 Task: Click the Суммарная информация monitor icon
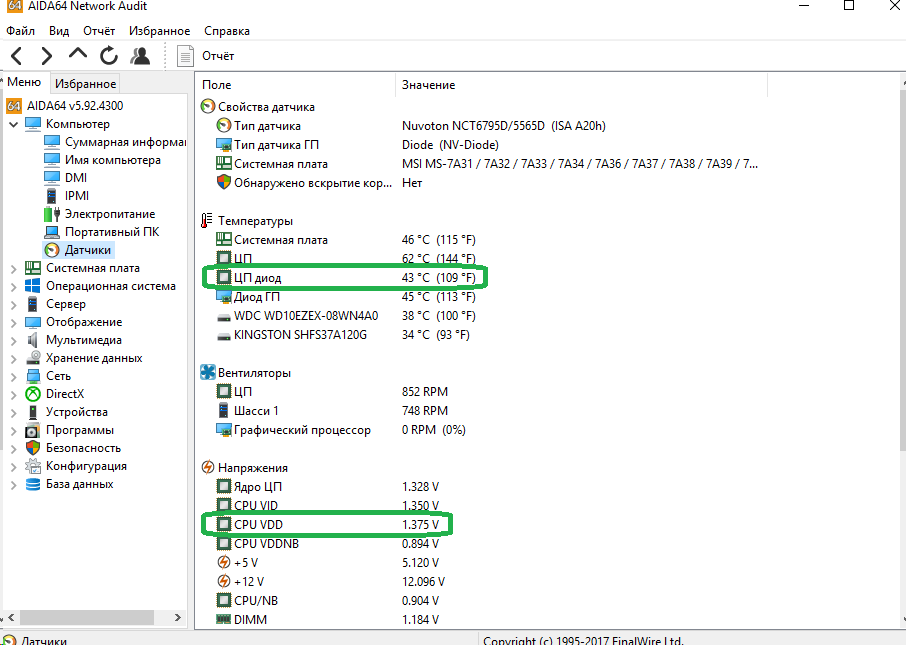pyautogui.click(x=52, y=142)
